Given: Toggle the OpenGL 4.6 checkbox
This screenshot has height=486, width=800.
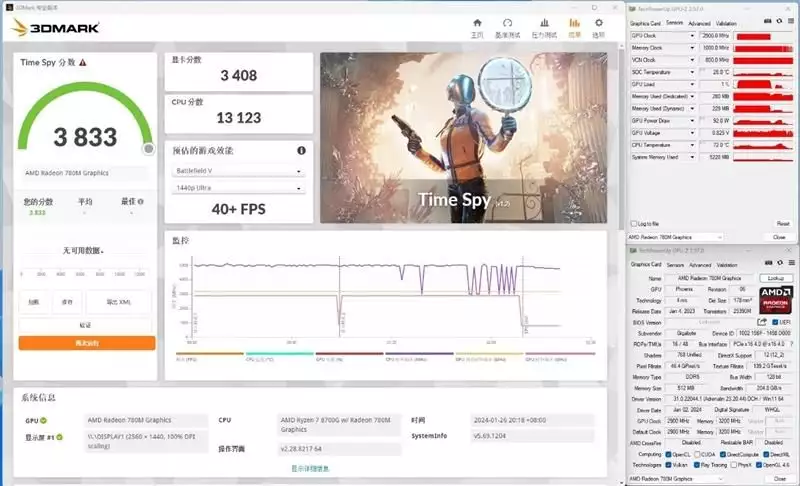Looking at the screenshot, I should [x=759, y=465].
